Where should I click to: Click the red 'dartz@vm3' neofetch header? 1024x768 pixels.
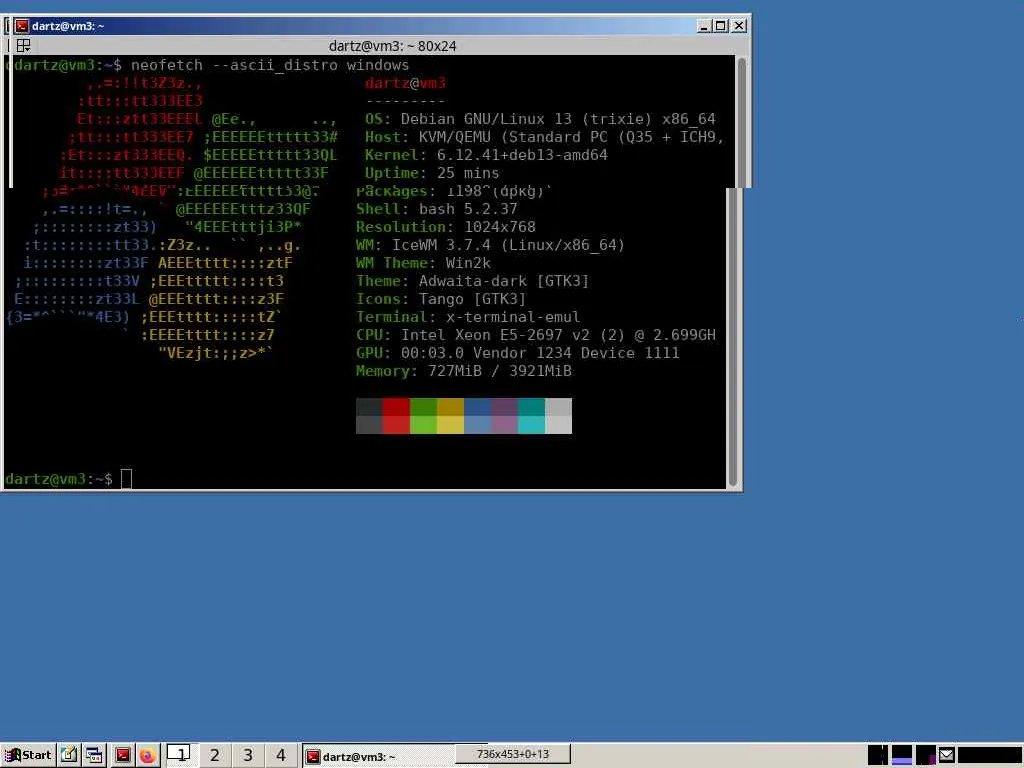(x=405, y=83)
